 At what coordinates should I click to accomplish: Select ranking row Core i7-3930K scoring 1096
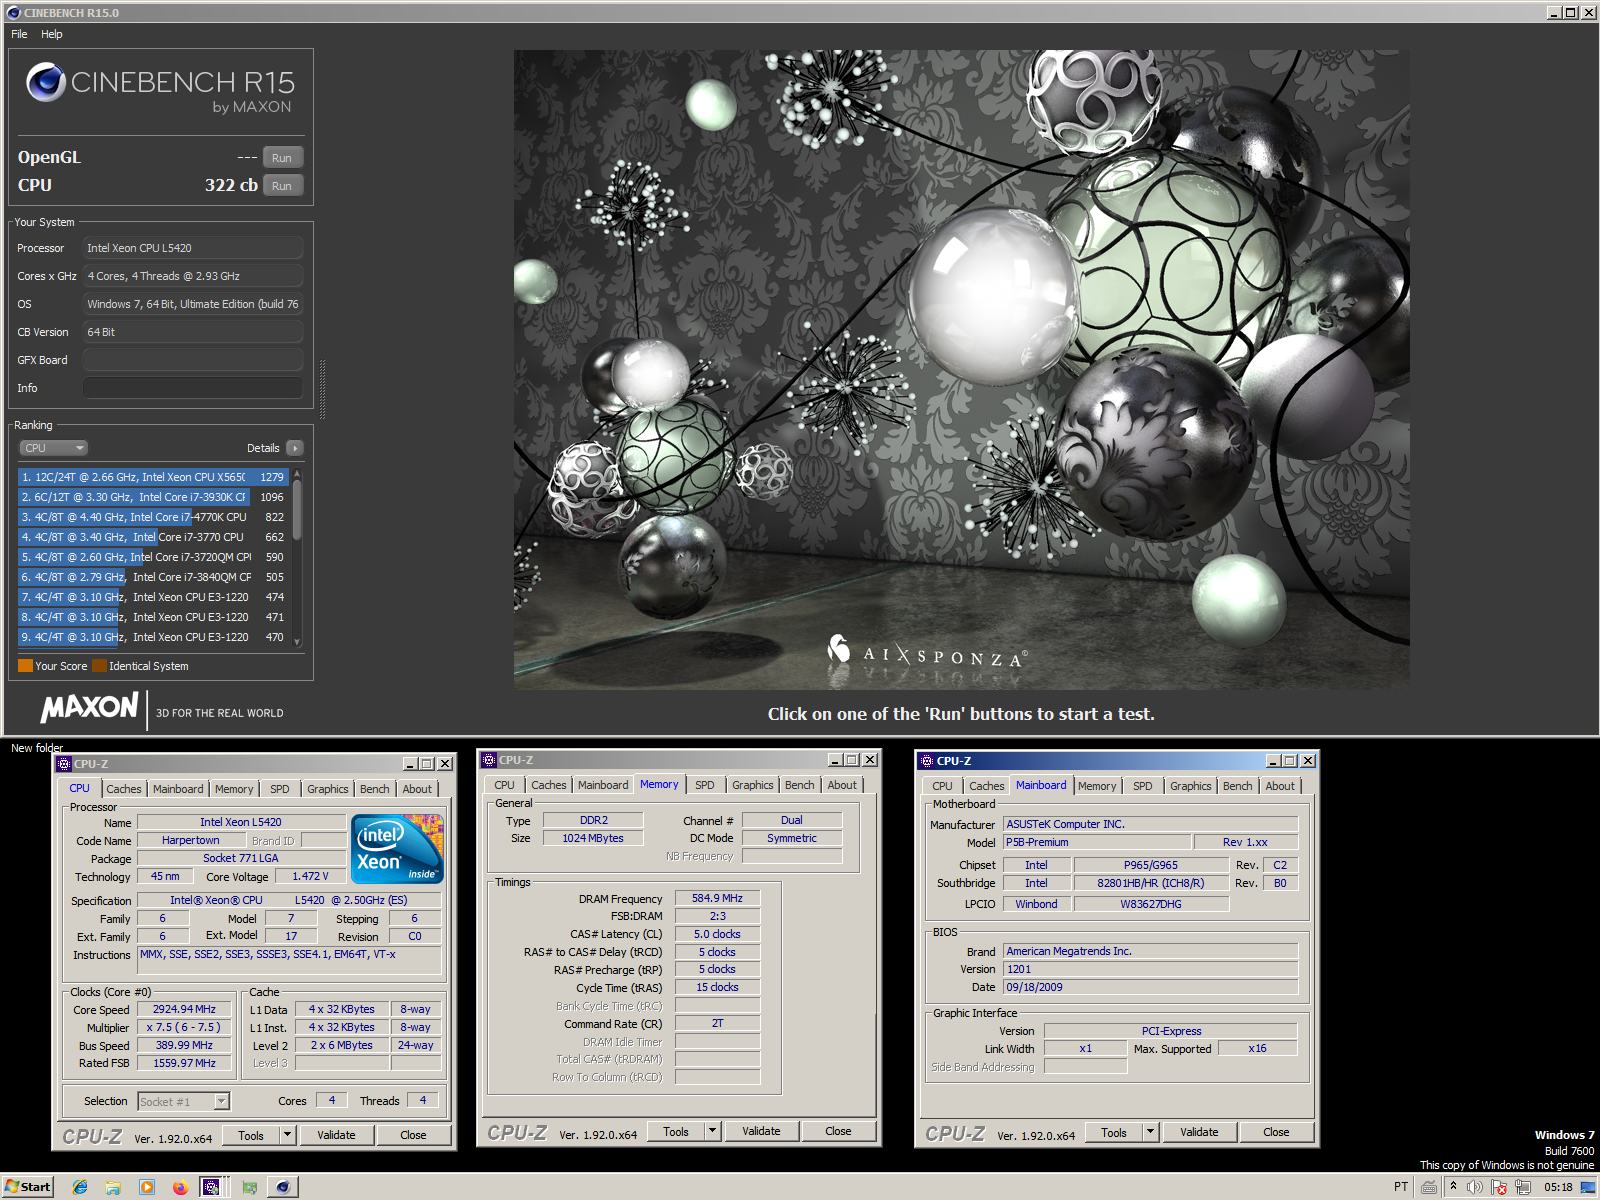coord(154,497)
